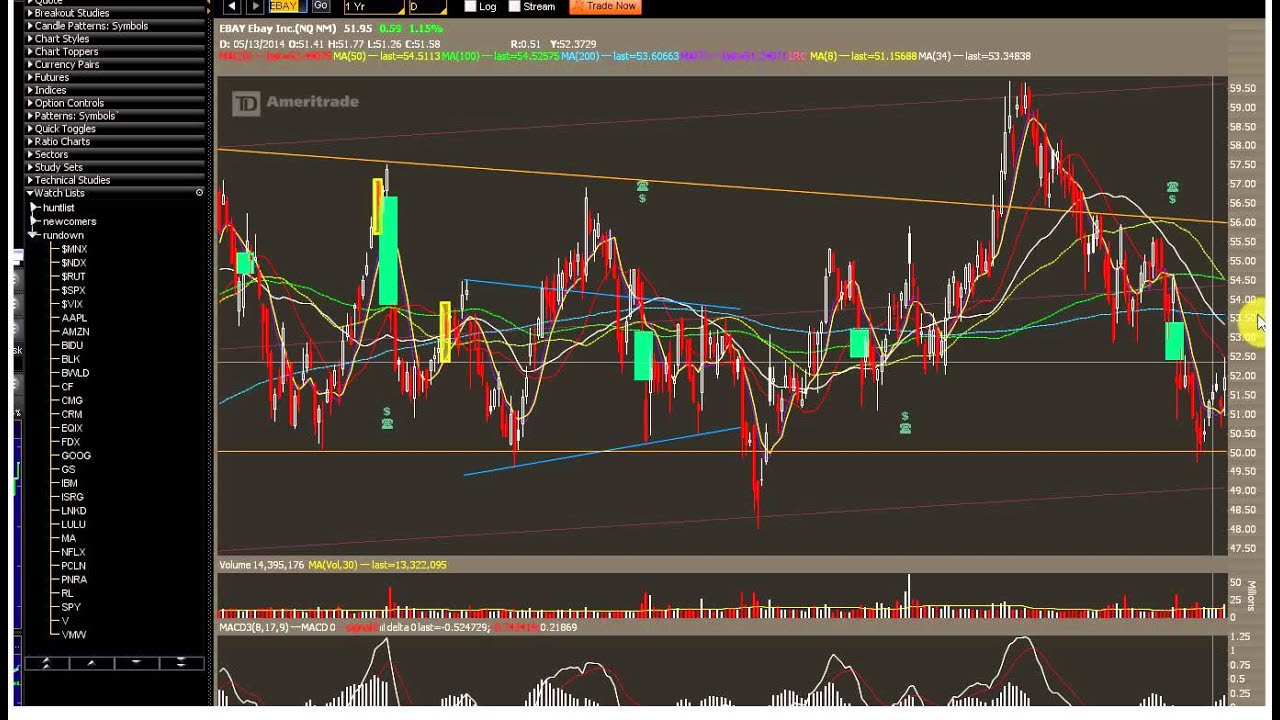The height and width of the screenshot is (720, 1280).
Task: Select $MNX in the rundown list
Action: (74, 249)
